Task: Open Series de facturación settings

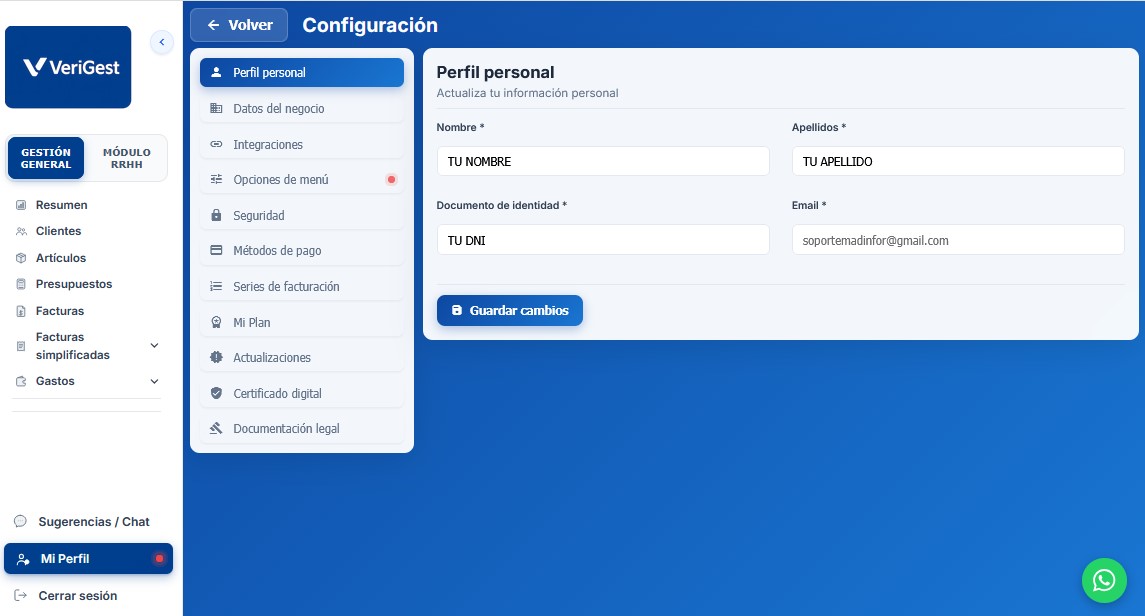Action: [302, 286]
